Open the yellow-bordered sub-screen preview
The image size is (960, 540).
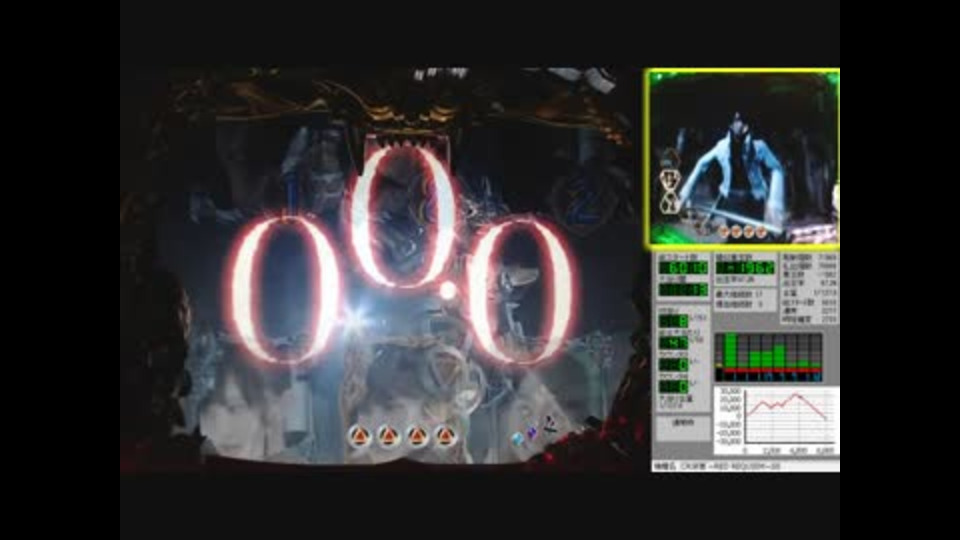point(741,158)
